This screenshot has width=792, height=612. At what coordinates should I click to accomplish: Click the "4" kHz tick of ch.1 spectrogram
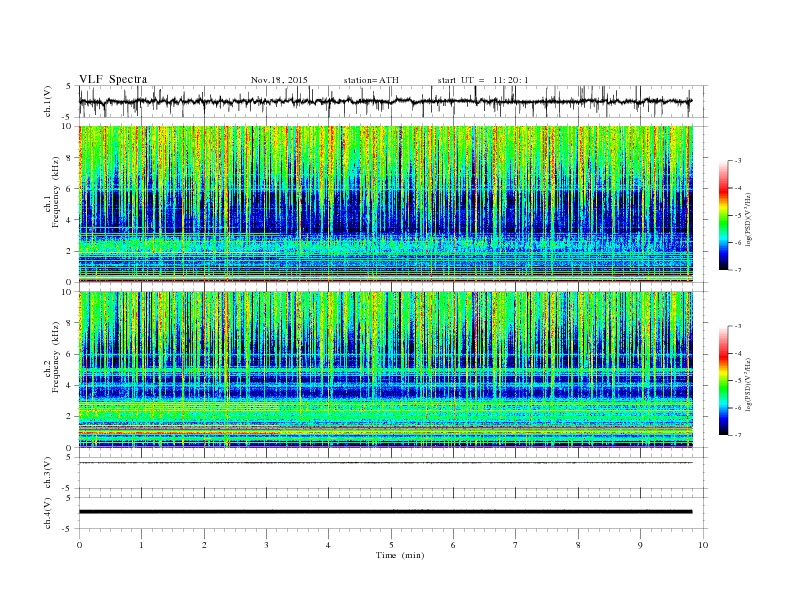[70, 220]
